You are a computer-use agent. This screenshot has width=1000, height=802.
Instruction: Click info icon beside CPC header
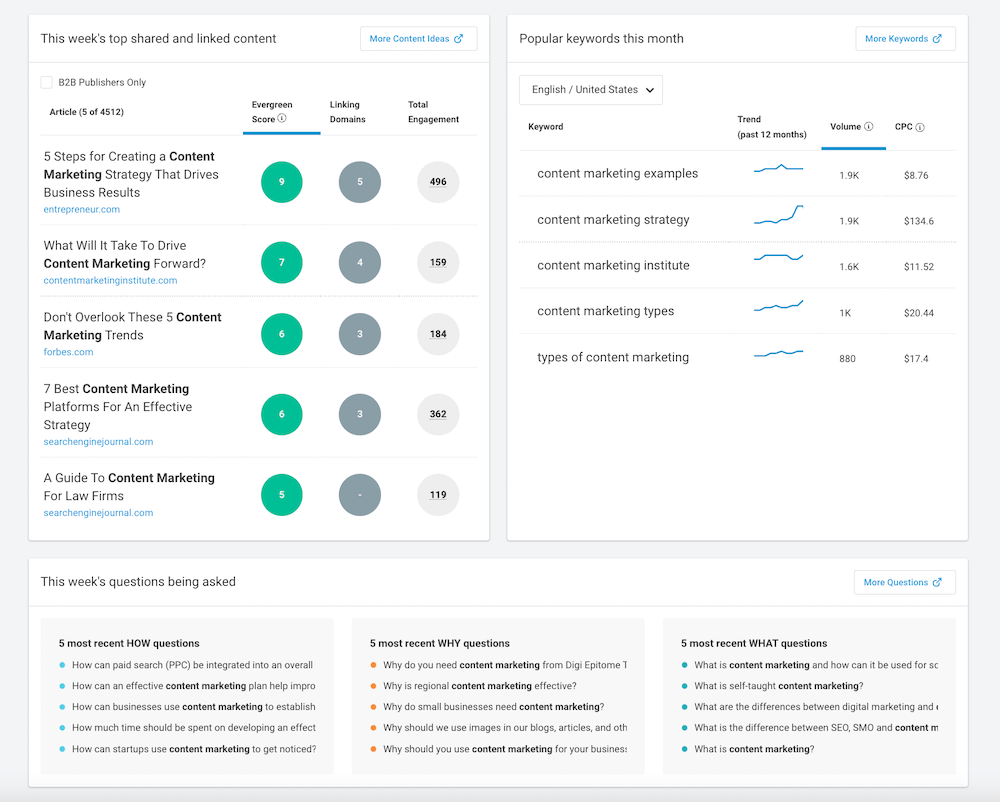coord(920,128)
